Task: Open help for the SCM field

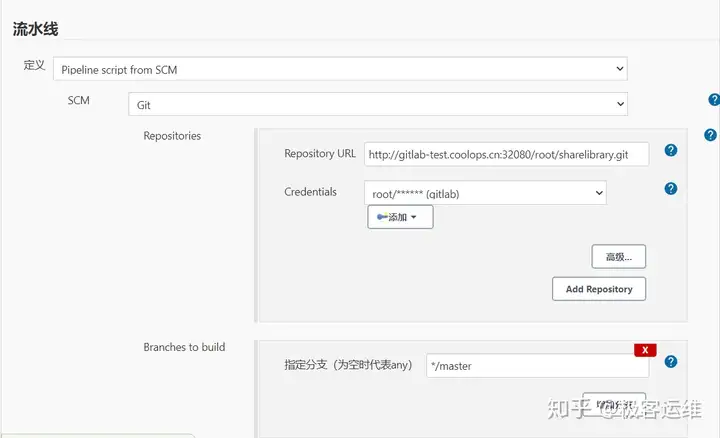Action: (714, 99)
